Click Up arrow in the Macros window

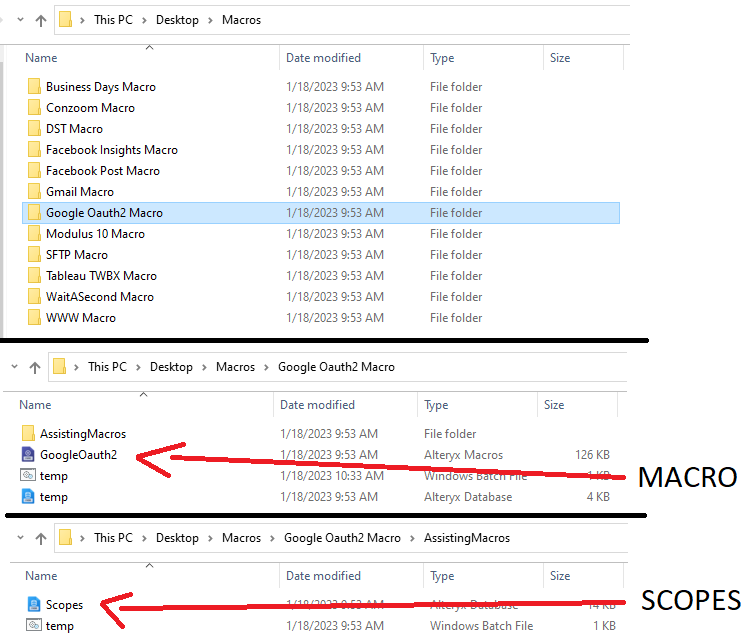click(41, 20)
